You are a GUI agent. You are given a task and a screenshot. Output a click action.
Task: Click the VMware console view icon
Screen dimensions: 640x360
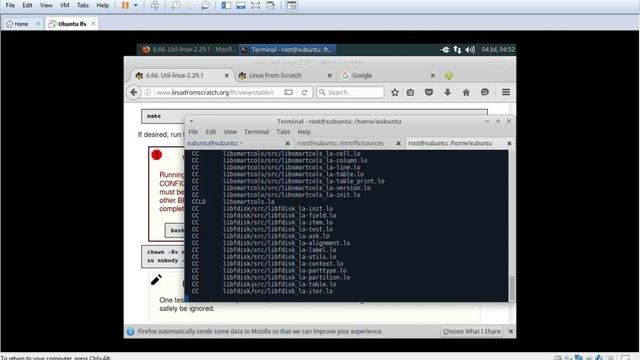[x=291, y=5]
